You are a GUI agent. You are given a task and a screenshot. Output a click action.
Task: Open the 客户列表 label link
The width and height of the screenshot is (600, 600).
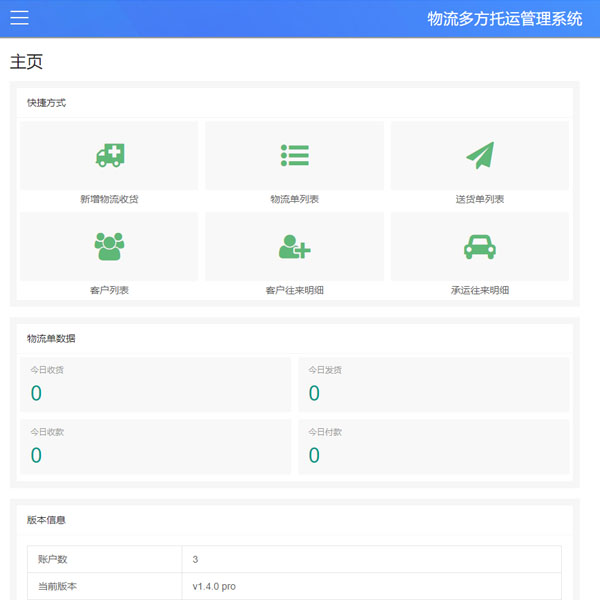point(109,290)
